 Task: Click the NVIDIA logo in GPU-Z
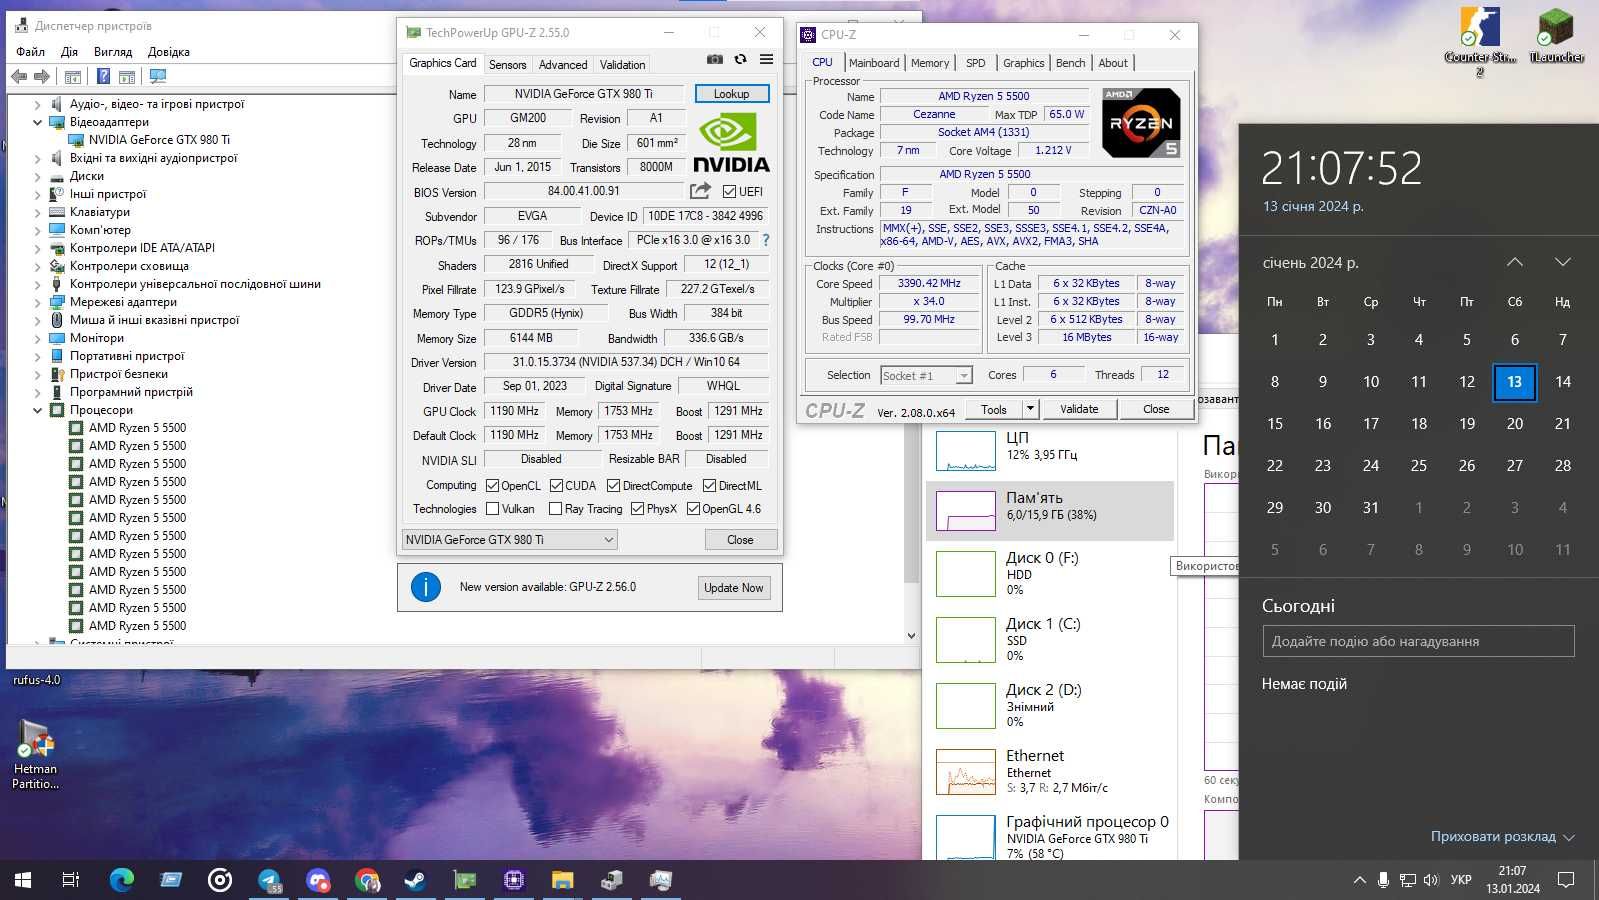coord(731,143)
